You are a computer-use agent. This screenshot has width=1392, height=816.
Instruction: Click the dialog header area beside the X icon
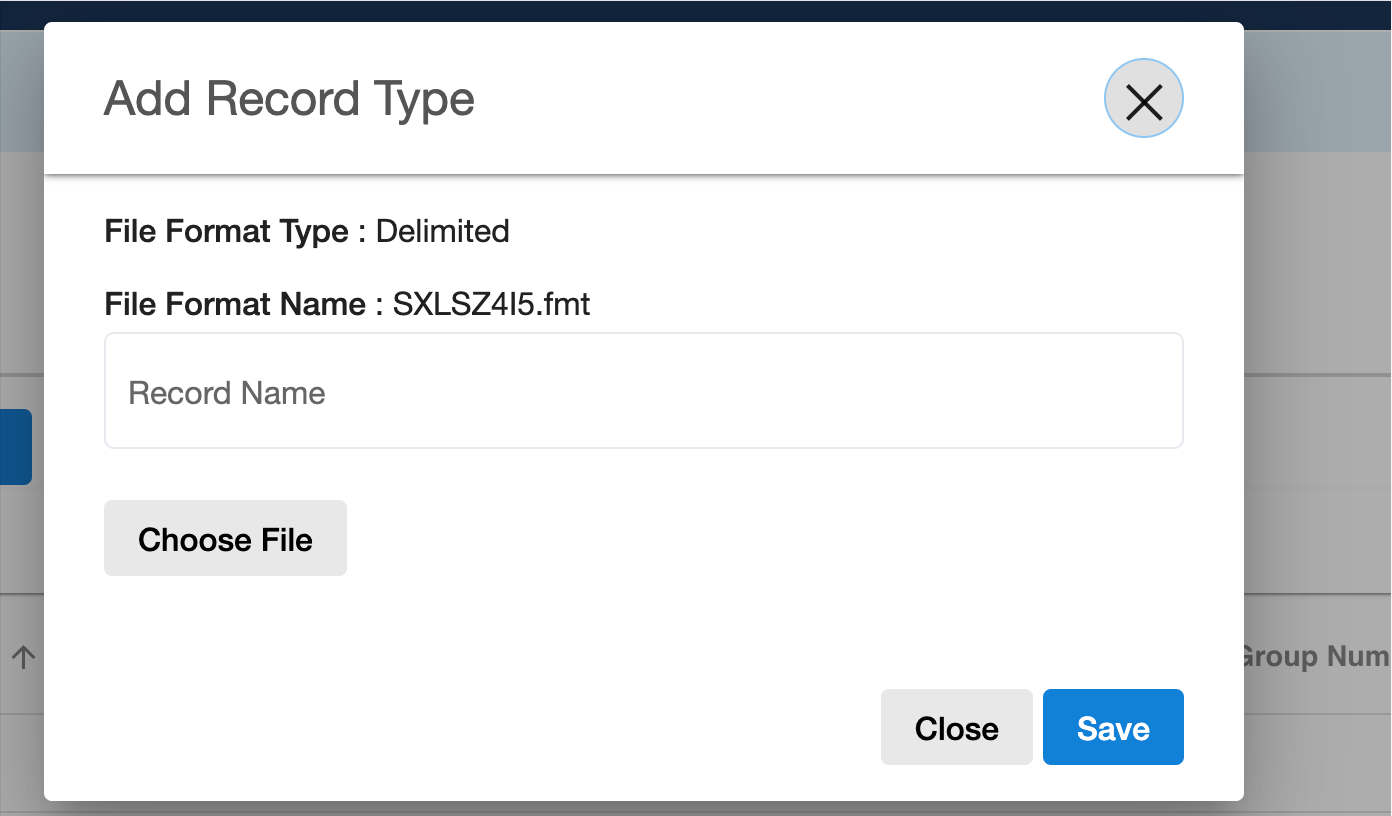pyautogui.click(x=800, y=99)
